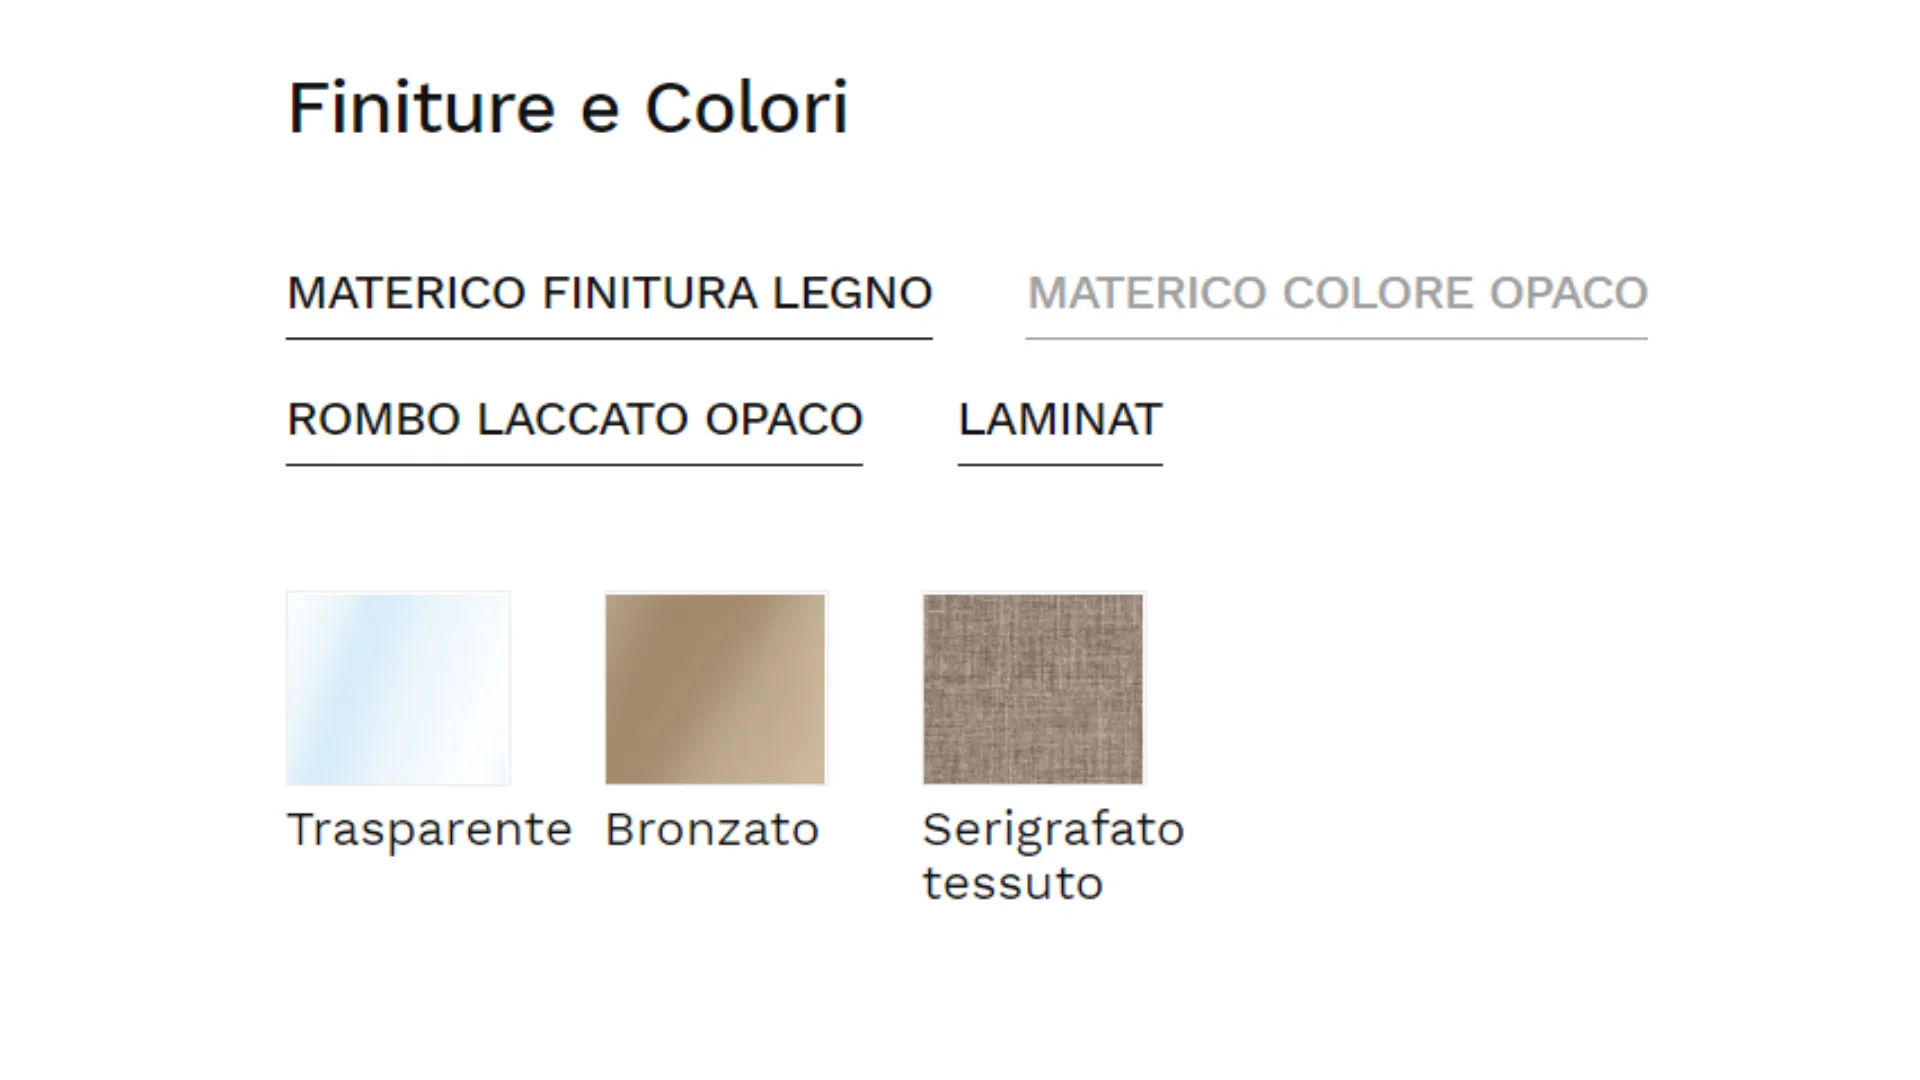Screen dimensions: 1920x1080
Task: Select the Rombo Laccato Opaco tab
Action: (x=574, y=419)
